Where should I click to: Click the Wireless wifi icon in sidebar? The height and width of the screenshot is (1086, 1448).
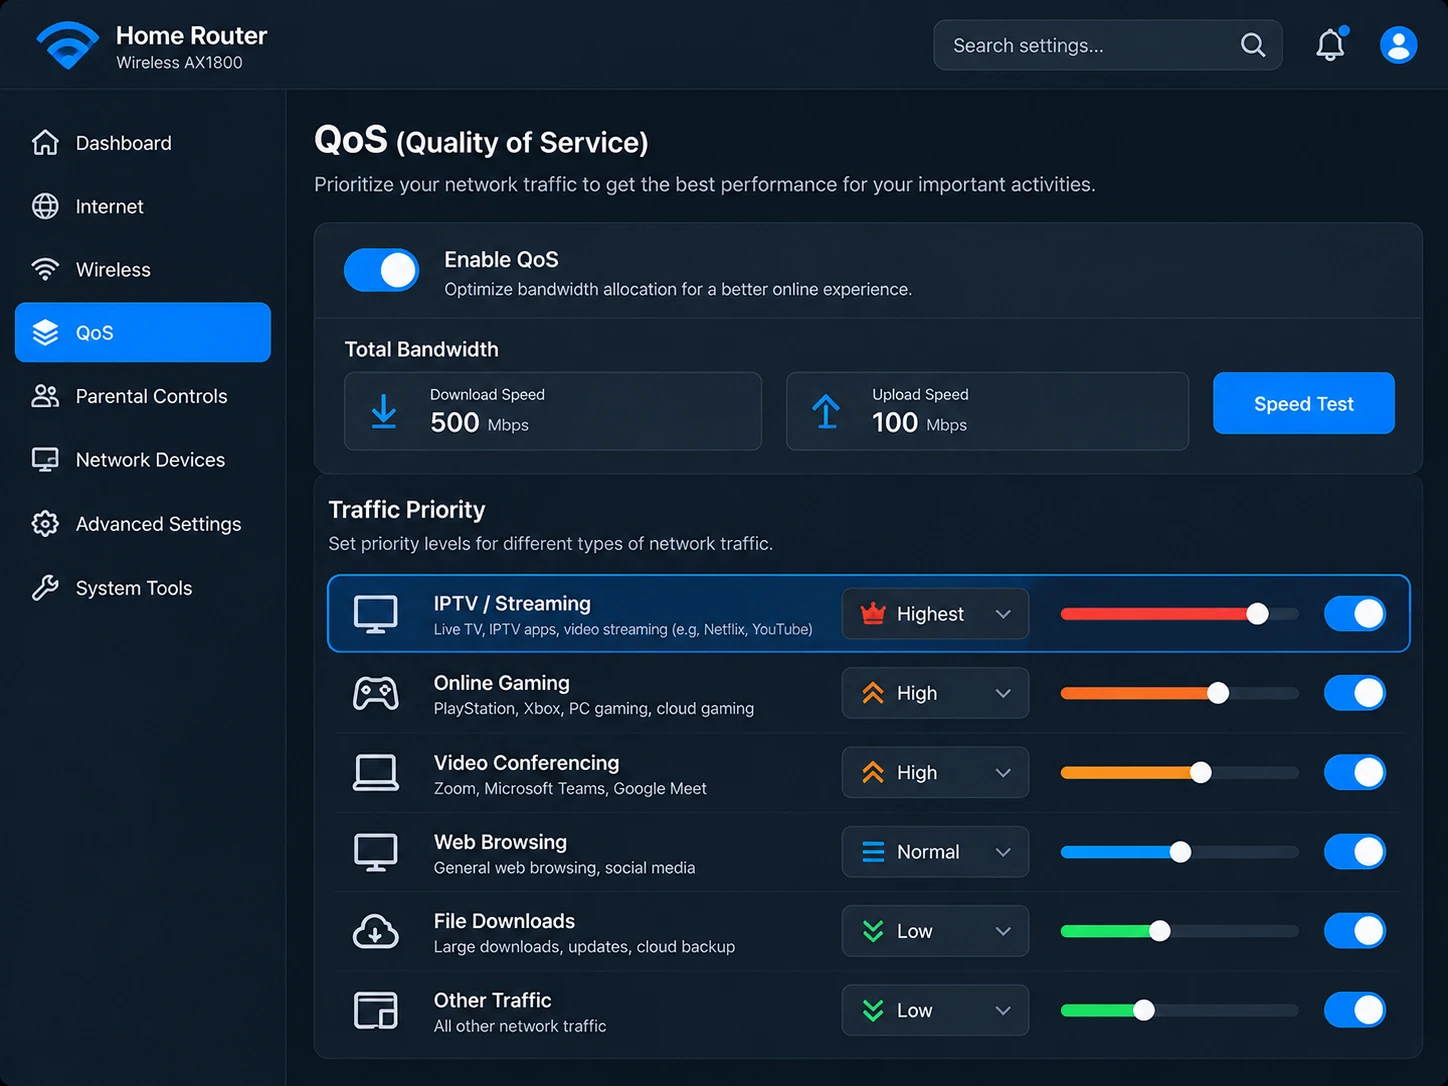(x=45, y=269)
